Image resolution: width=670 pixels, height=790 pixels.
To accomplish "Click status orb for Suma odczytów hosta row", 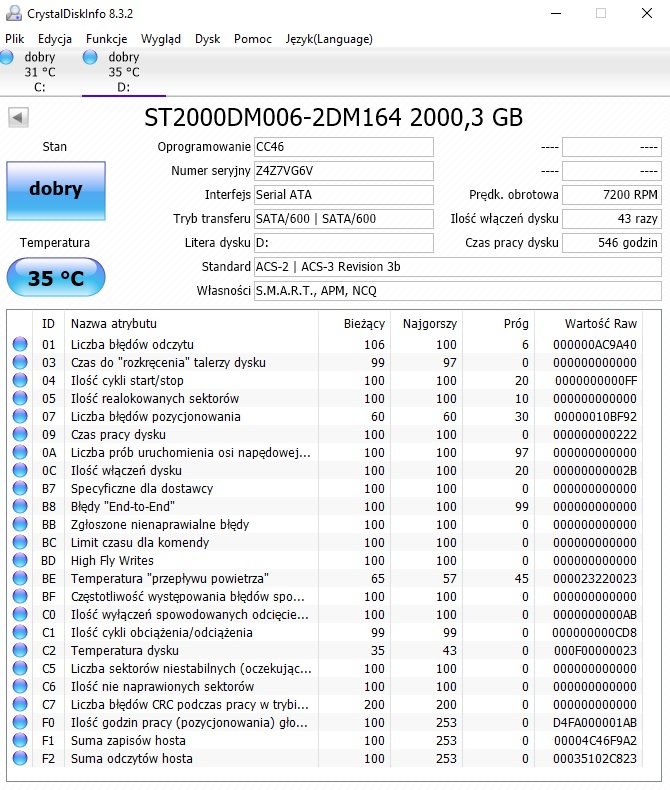I will pyautogui.click(x=20, y=758).
